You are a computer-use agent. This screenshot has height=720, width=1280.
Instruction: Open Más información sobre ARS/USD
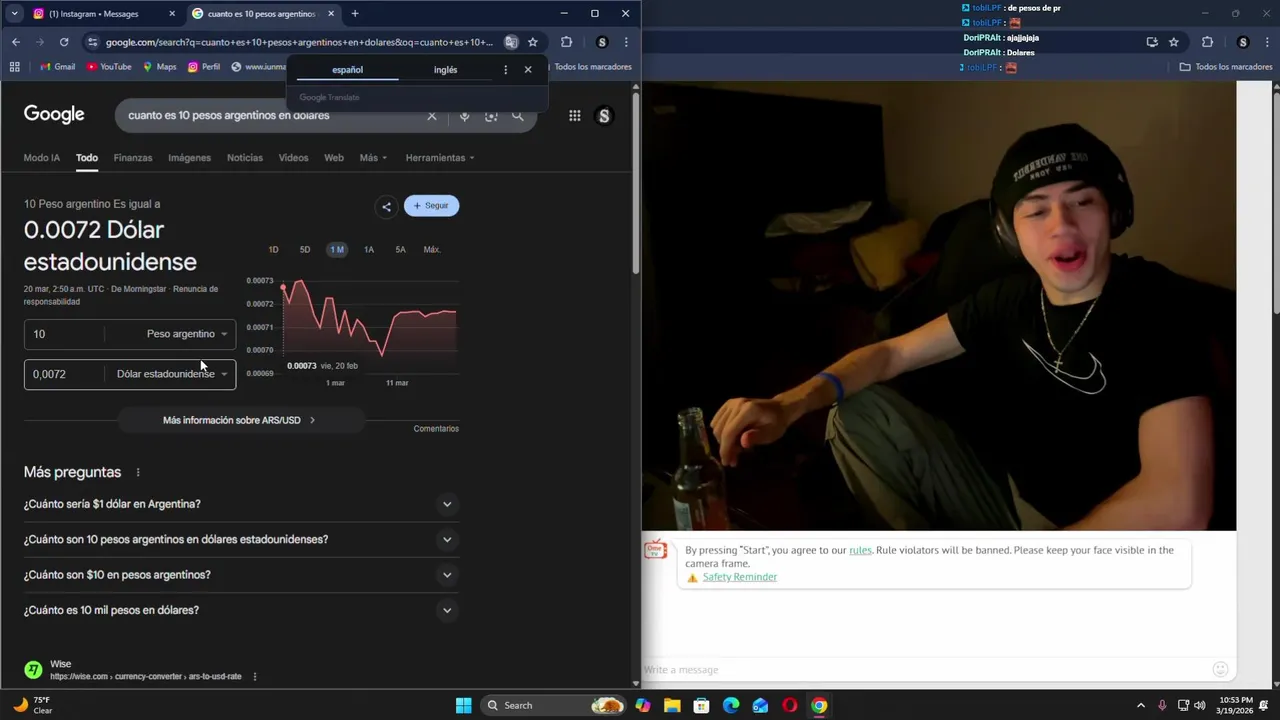point(239,420)
